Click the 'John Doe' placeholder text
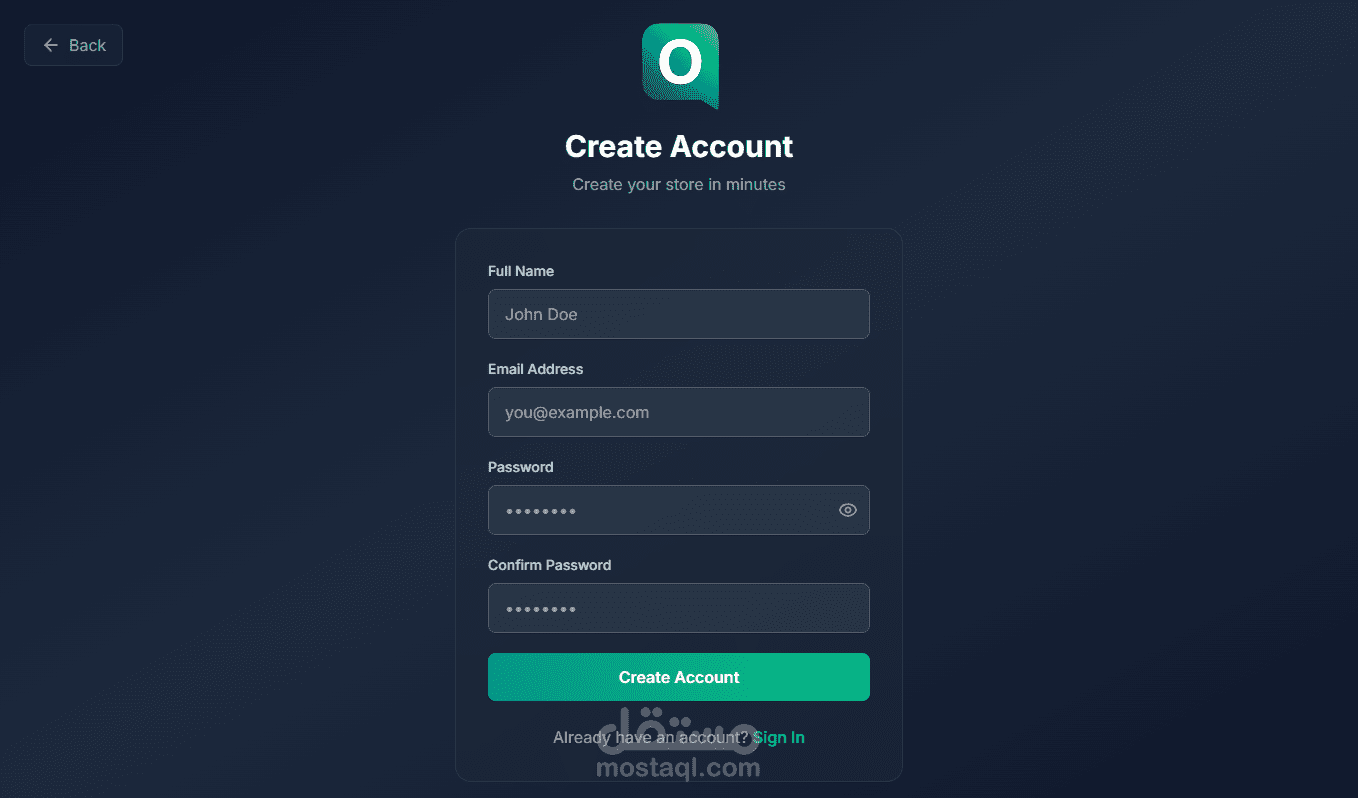Image resolution: width=1358 pixels, height=798 pixels. [541, 314]
